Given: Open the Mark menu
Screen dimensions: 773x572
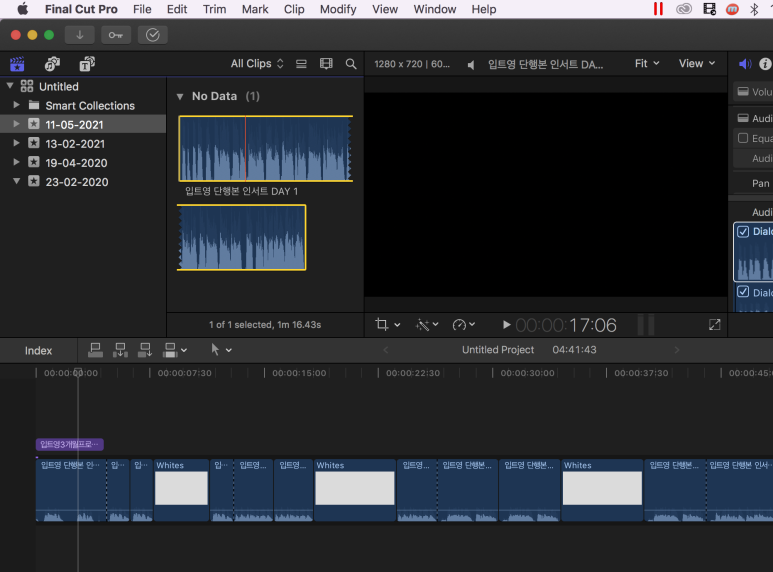Looking at the screenshot, I should pos(255,9).
